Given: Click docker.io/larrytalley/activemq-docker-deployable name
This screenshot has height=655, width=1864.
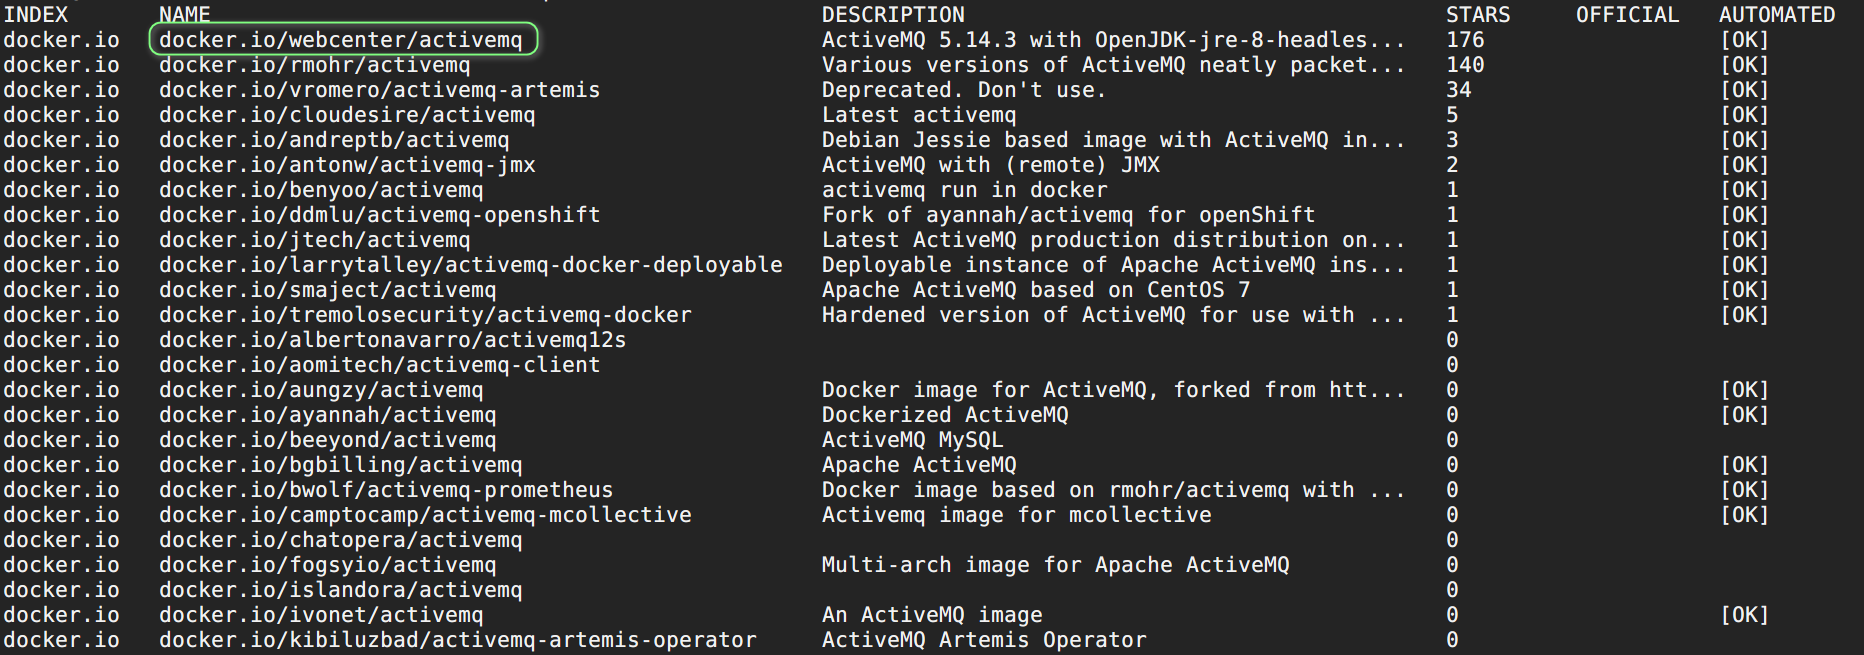Looking at the screenshot, I should pos(471,265).
